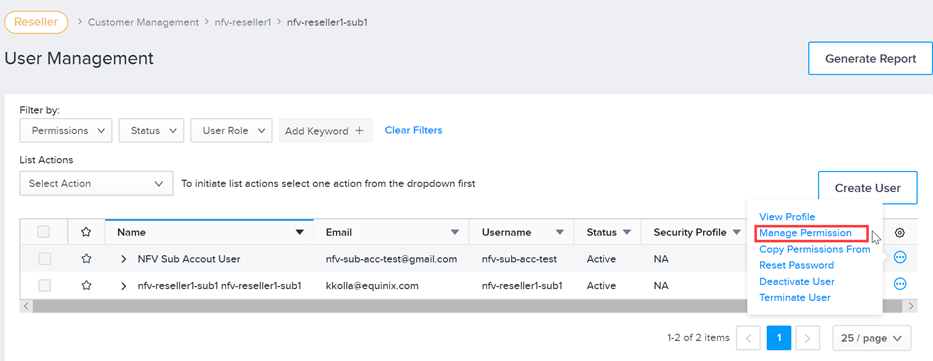Open the Select Action dropdown
This screenshot has width=933, height=361.
click(96, 184)
